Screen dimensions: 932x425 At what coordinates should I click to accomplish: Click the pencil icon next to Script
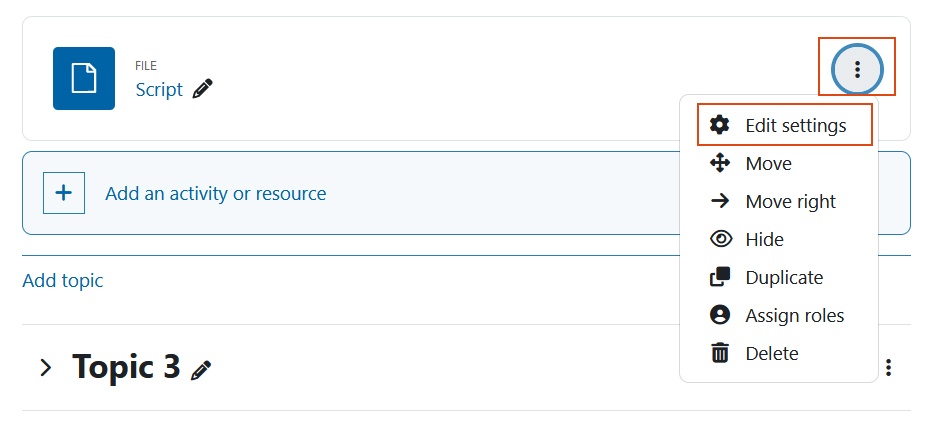(202, 89)
